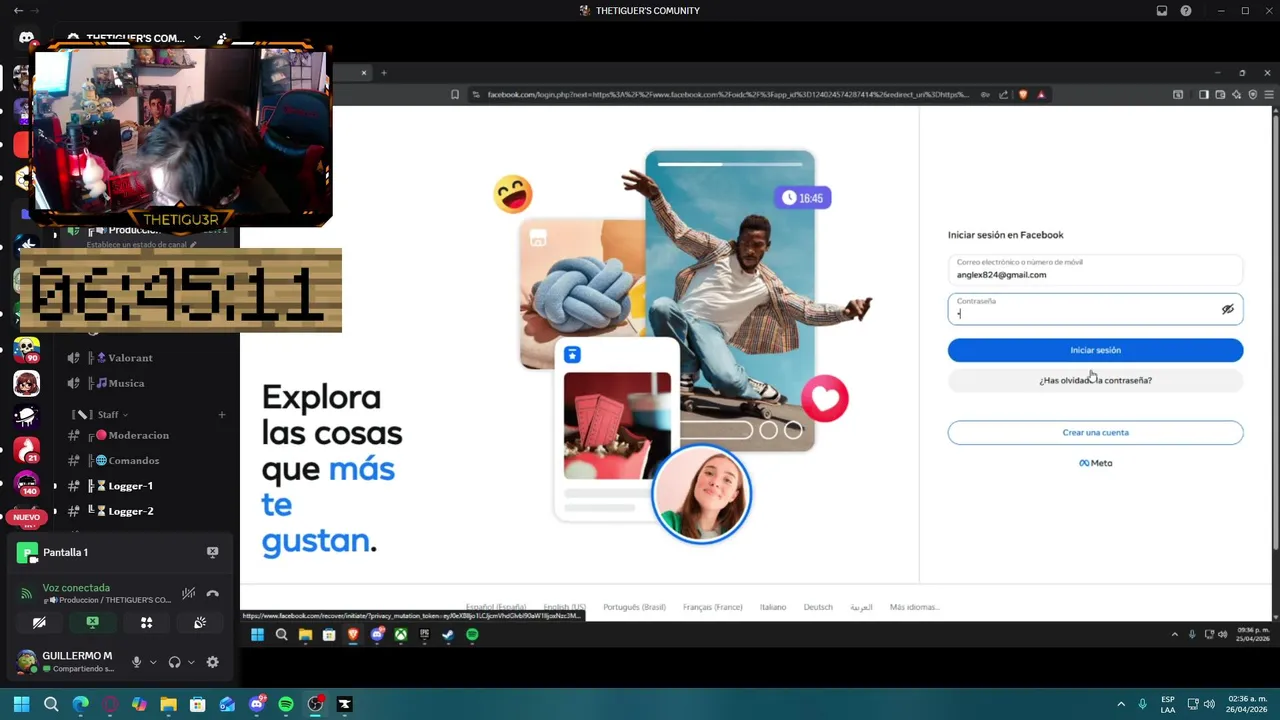Toggle Discord noise suppression icon

point(188,593)
